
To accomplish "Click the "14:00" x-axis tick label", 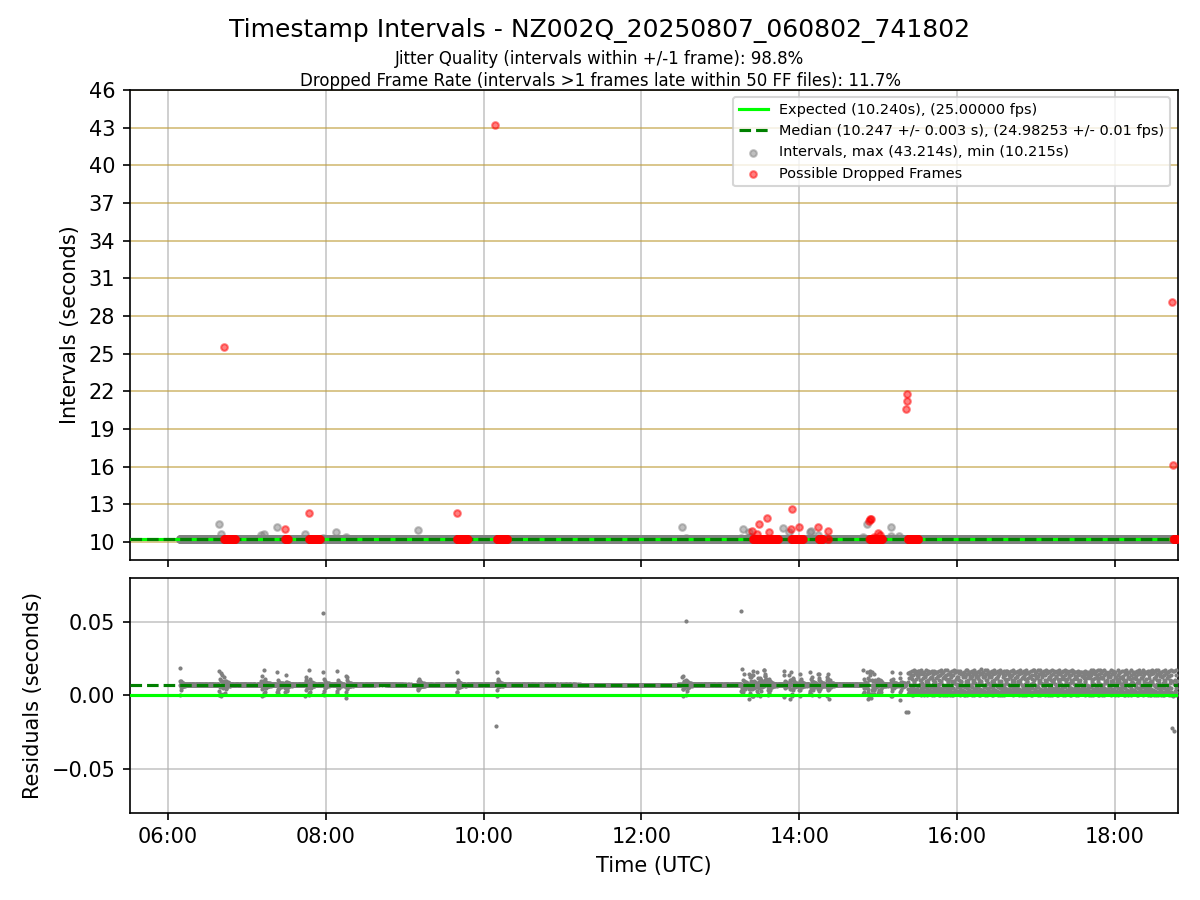I will (x=799, y=836).
